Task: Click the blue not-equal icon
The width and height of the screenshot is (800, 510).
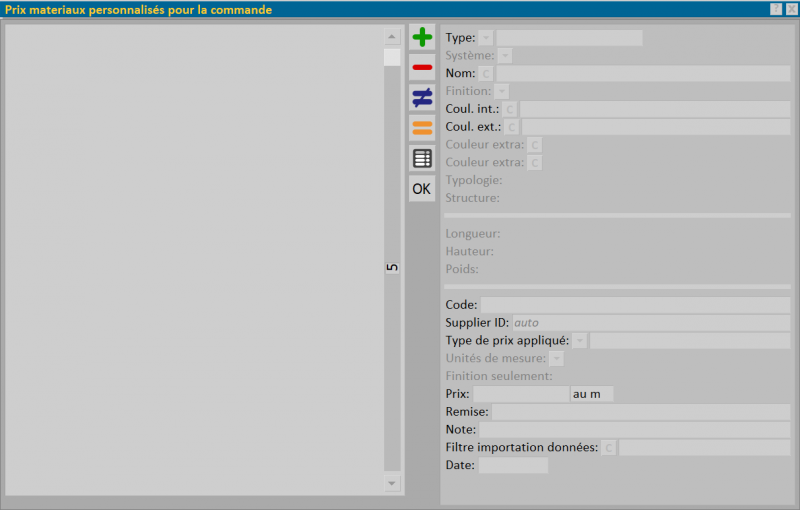Action: 422,97
